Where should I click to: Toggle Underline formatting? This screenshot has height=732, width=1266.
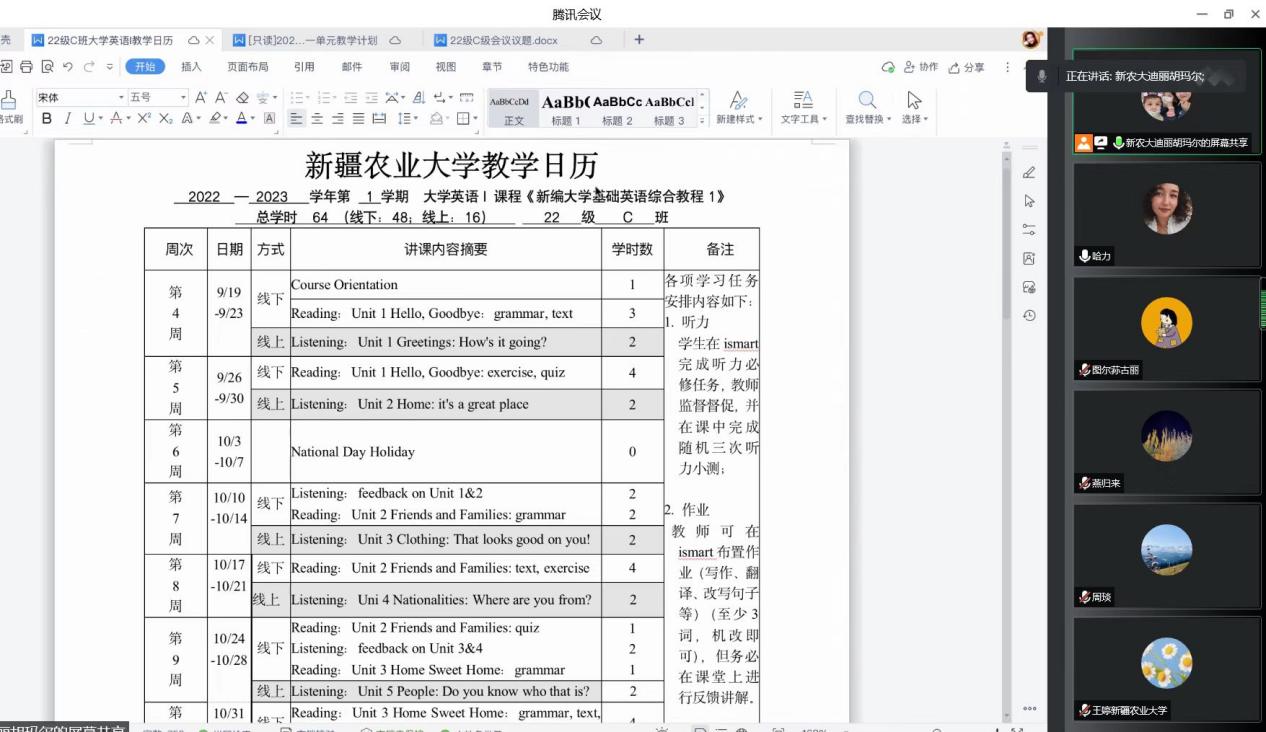[x=89, y=119]
